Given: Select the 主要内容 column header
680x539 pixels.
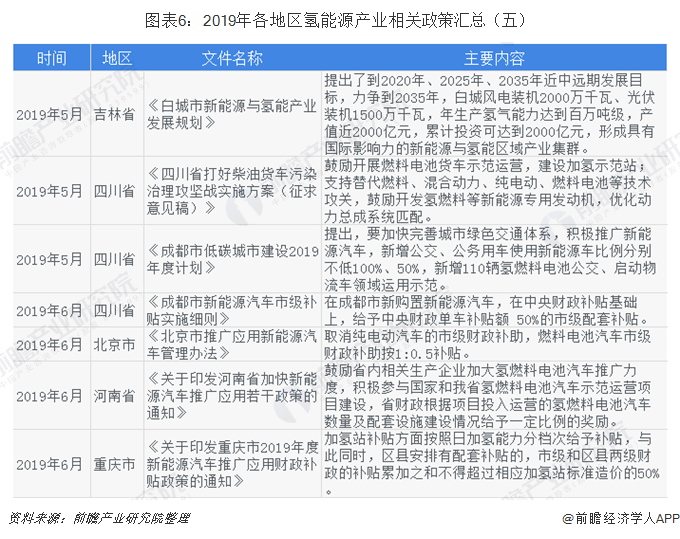Looking at the screenshot, I should [494, 58].
